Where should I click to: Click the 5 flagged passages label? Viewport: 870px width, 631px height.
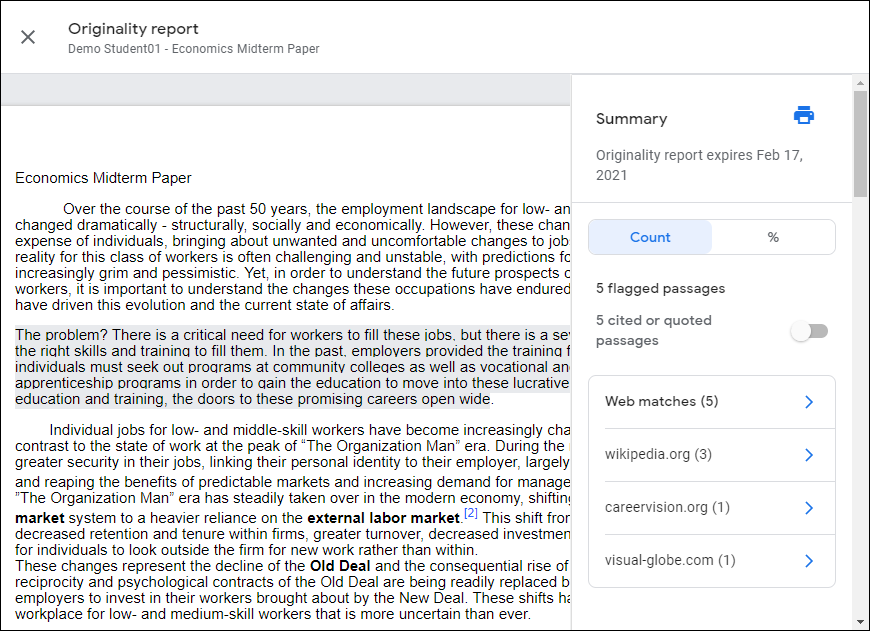tap(660, 288)
